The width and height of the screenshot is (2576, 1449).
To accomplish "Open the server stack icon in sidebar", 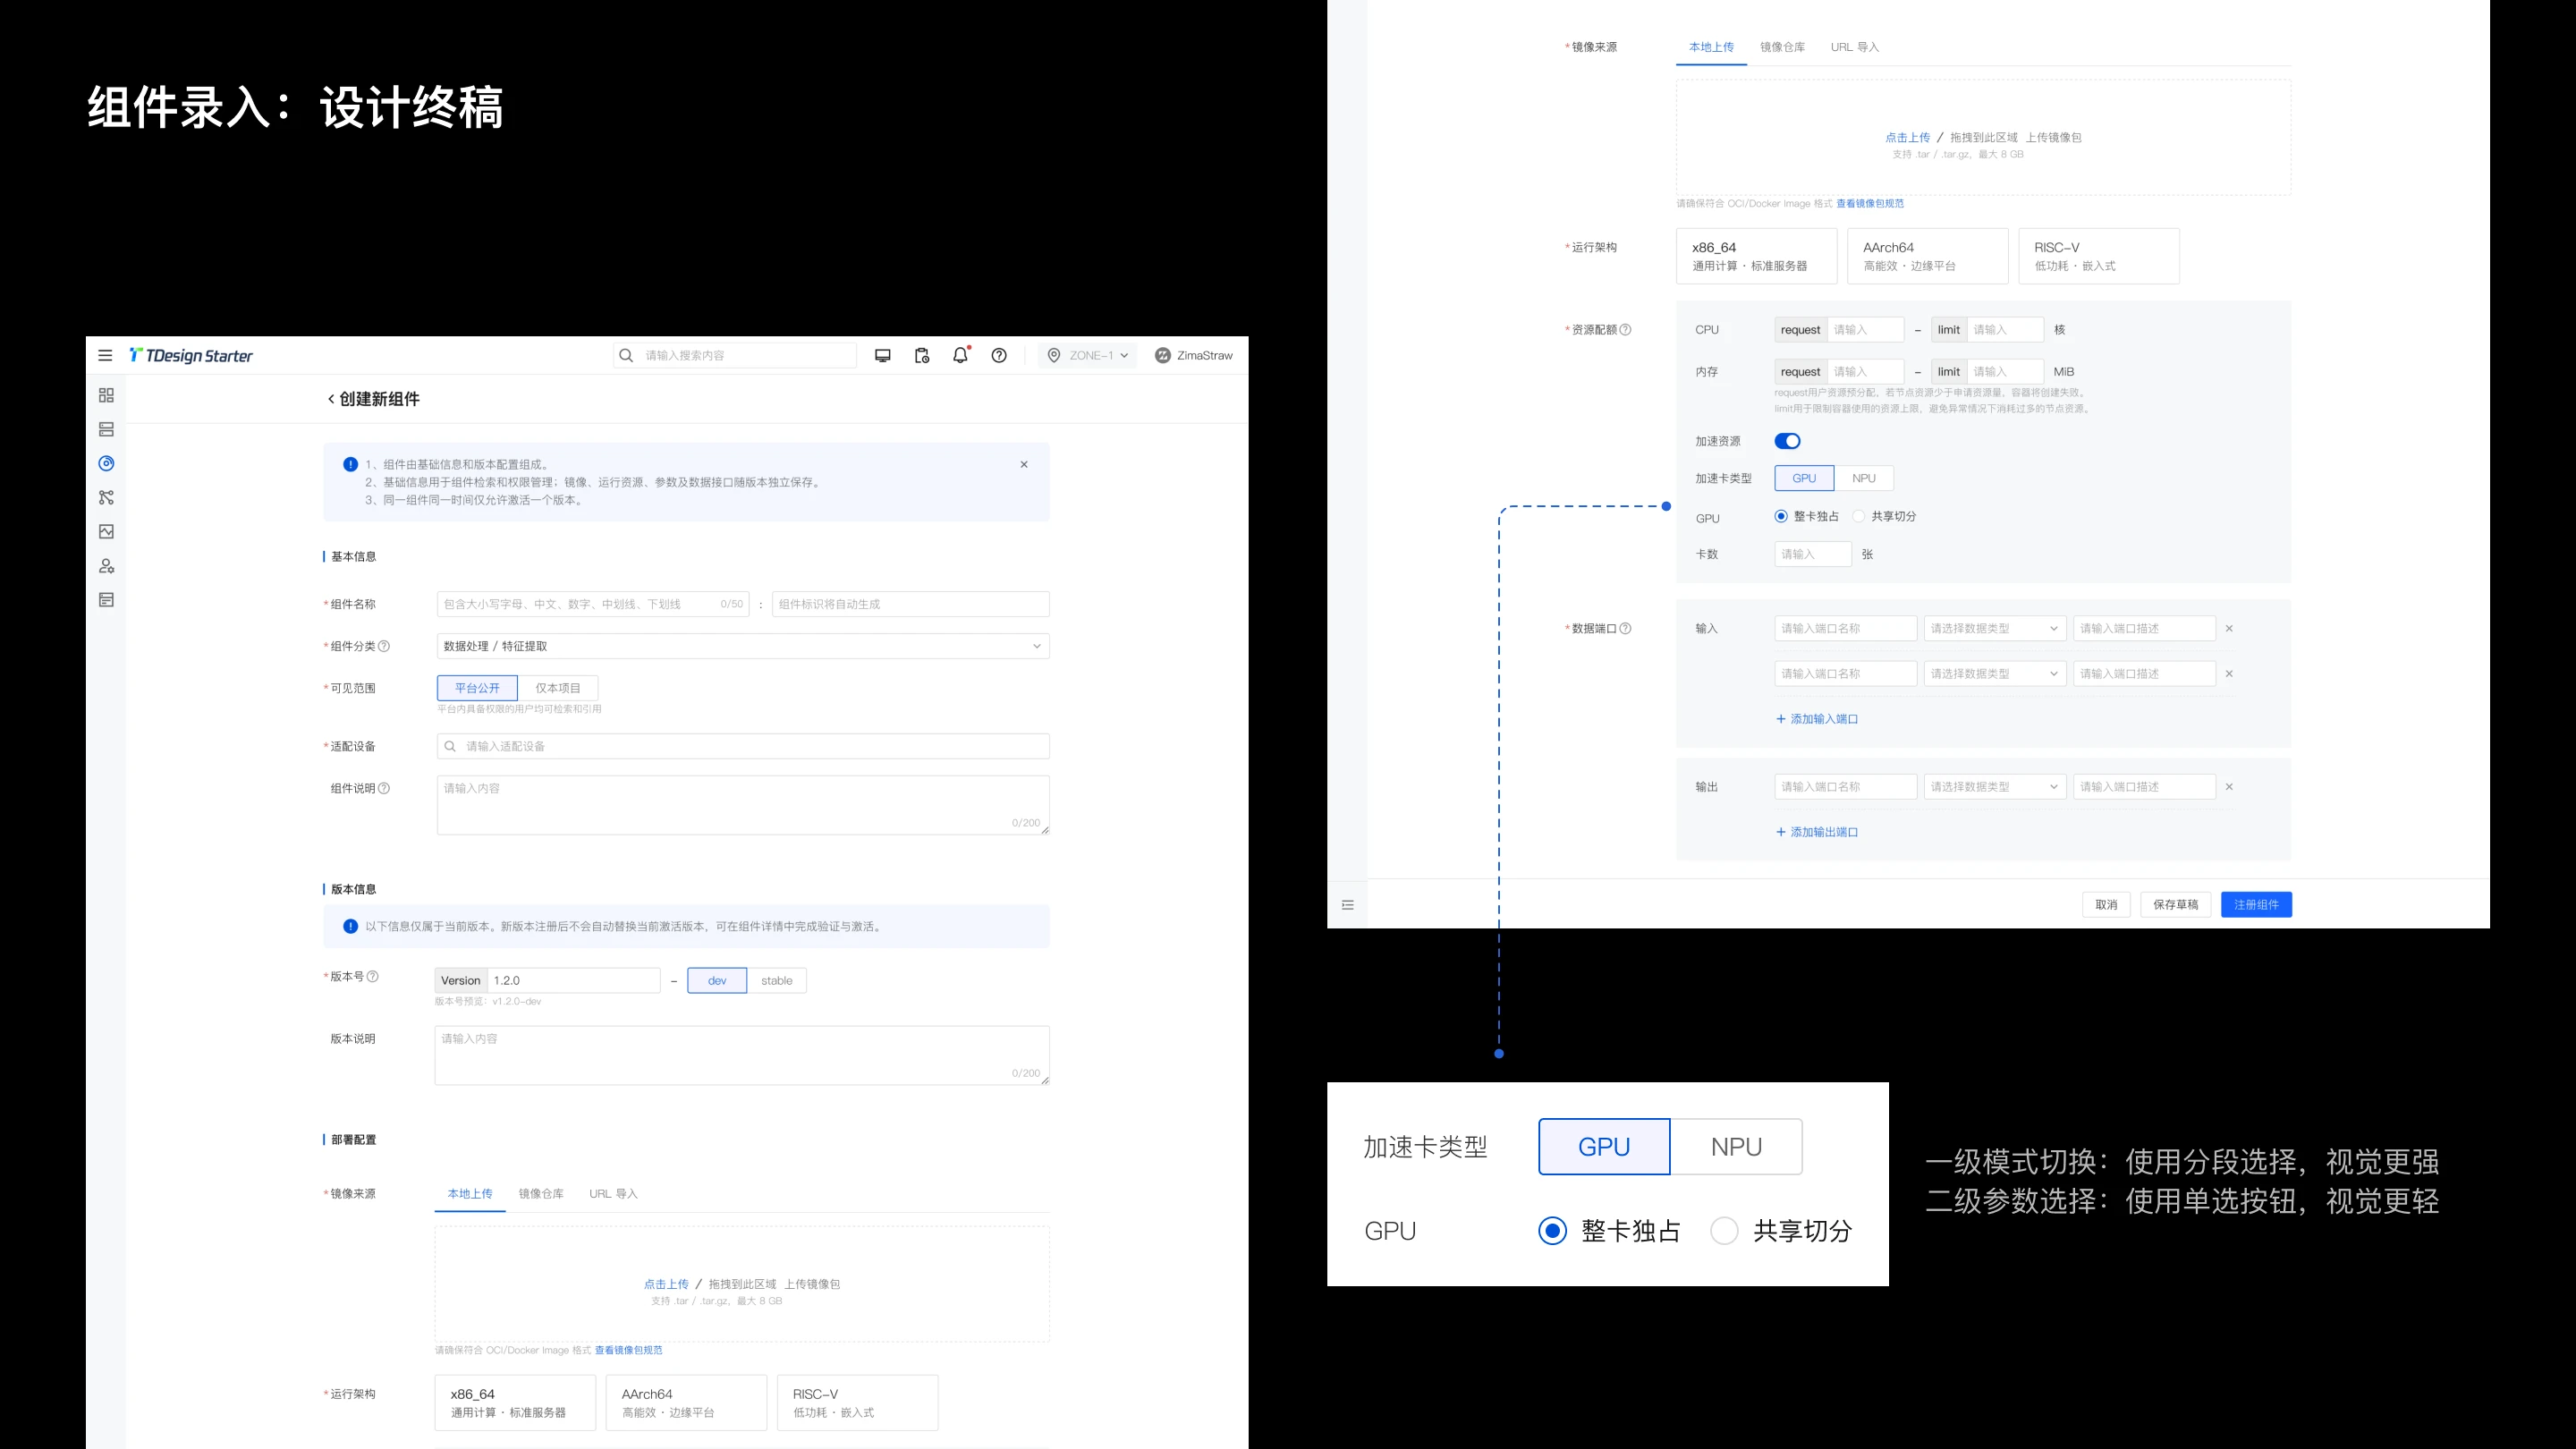I will [x=106, y=429].
